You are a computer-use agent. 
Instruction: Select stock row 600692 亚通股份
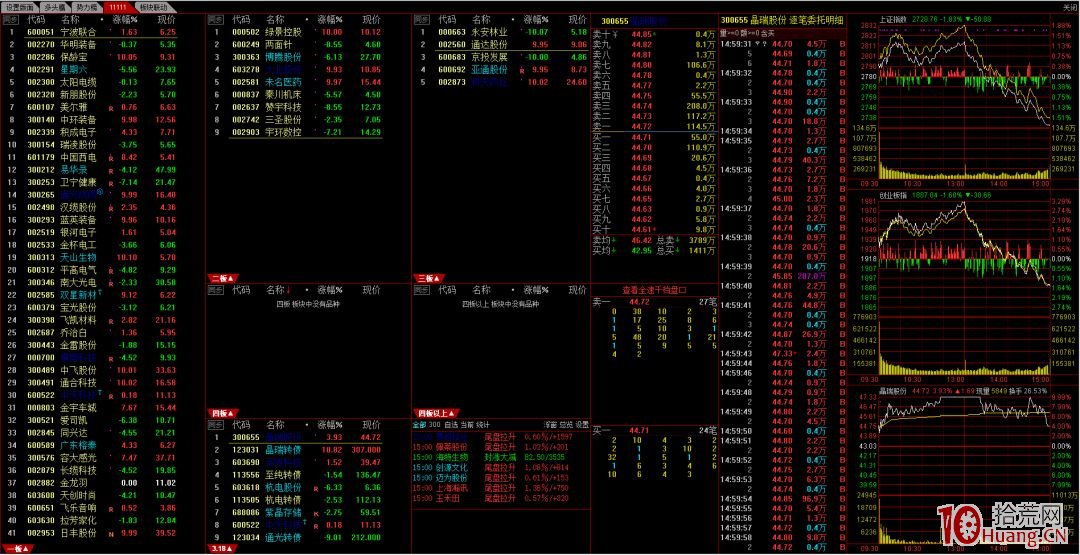501,70
